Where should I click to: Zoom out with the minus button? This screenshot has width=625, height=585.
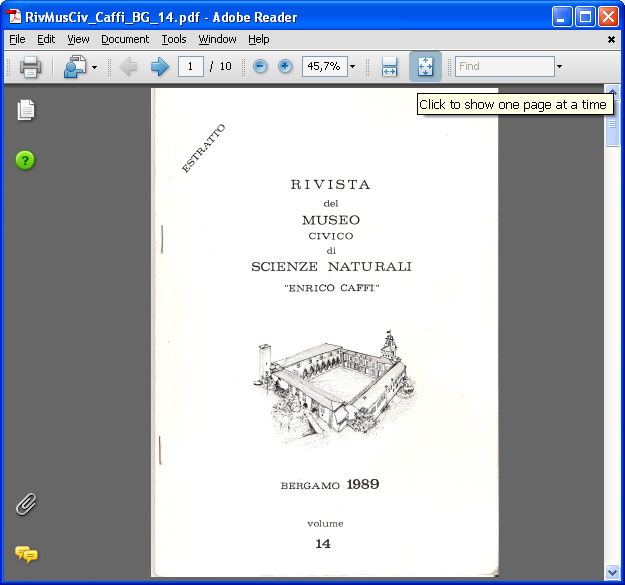click(x=260, y=66)
